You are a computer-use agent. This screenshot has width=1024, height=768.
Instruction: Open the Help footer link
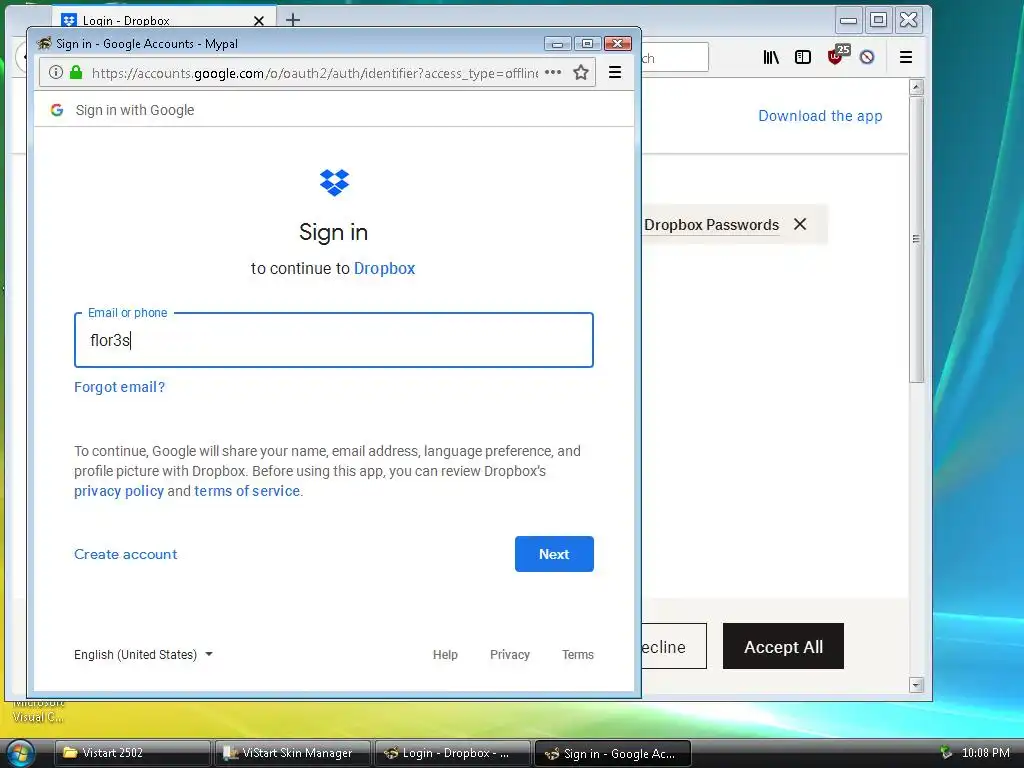click(x=445, y=654)
